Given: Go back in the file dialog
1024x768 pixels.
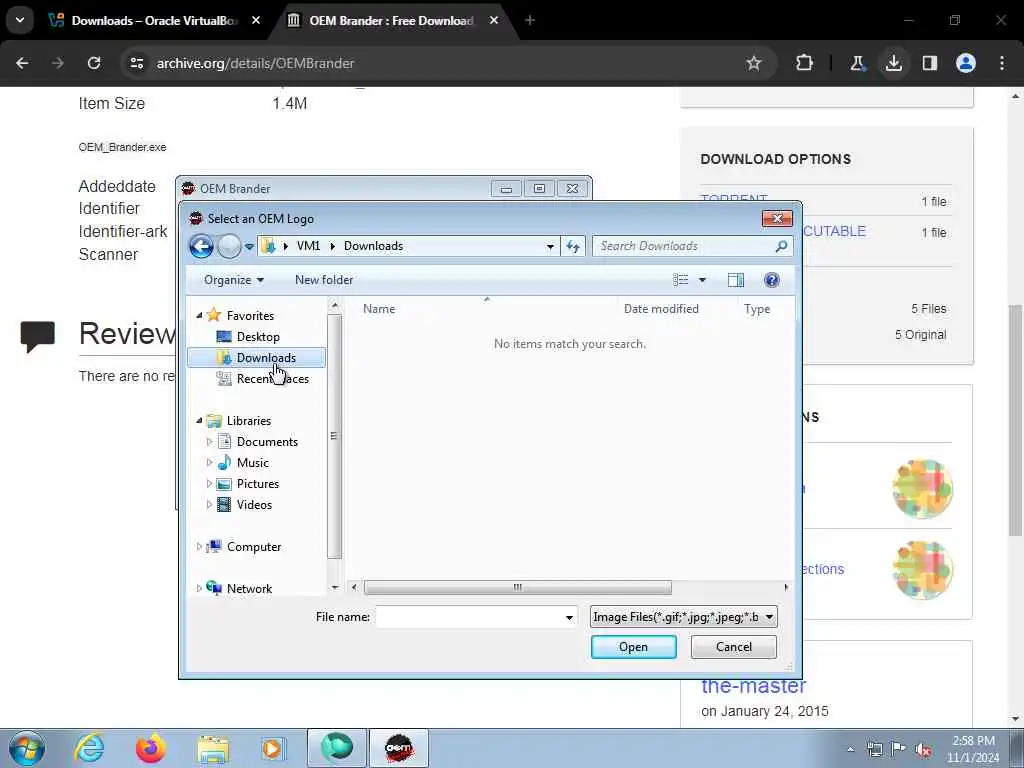Looking at the screenshot, I should (201, 246).
